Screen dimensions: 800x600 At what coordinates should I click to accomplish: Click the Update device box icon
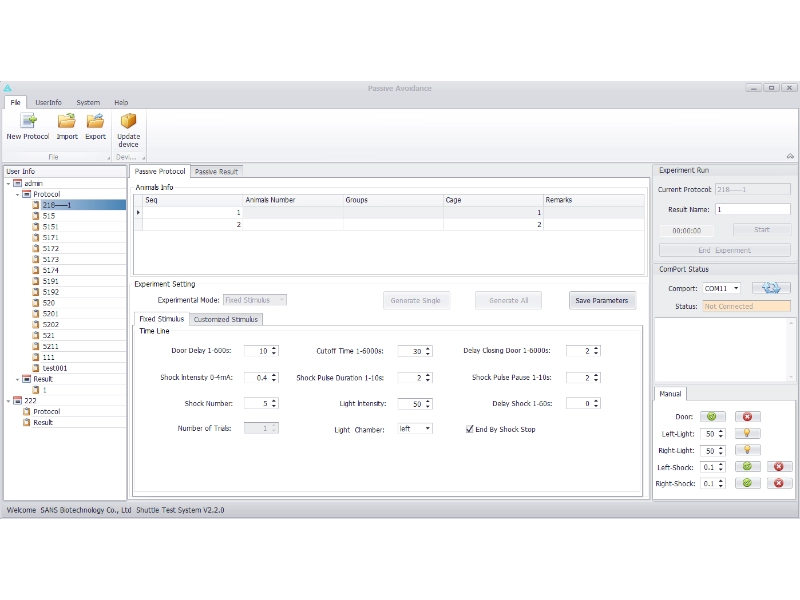pyautogui.click(x=129, y=122)
